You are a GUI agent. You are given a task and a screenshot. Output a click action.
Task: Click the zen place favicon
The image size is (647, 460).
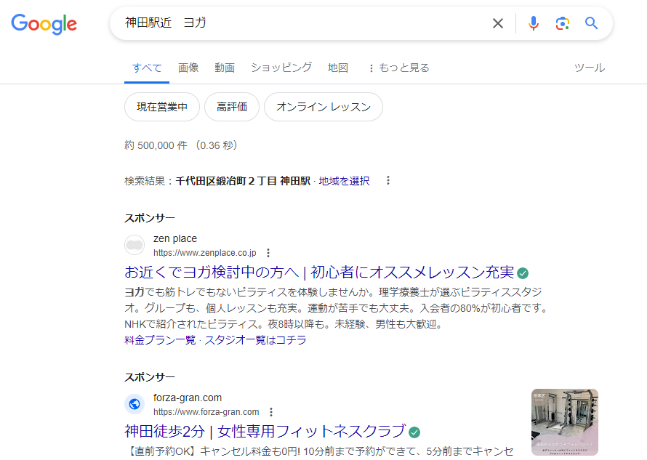coord(135,245)
